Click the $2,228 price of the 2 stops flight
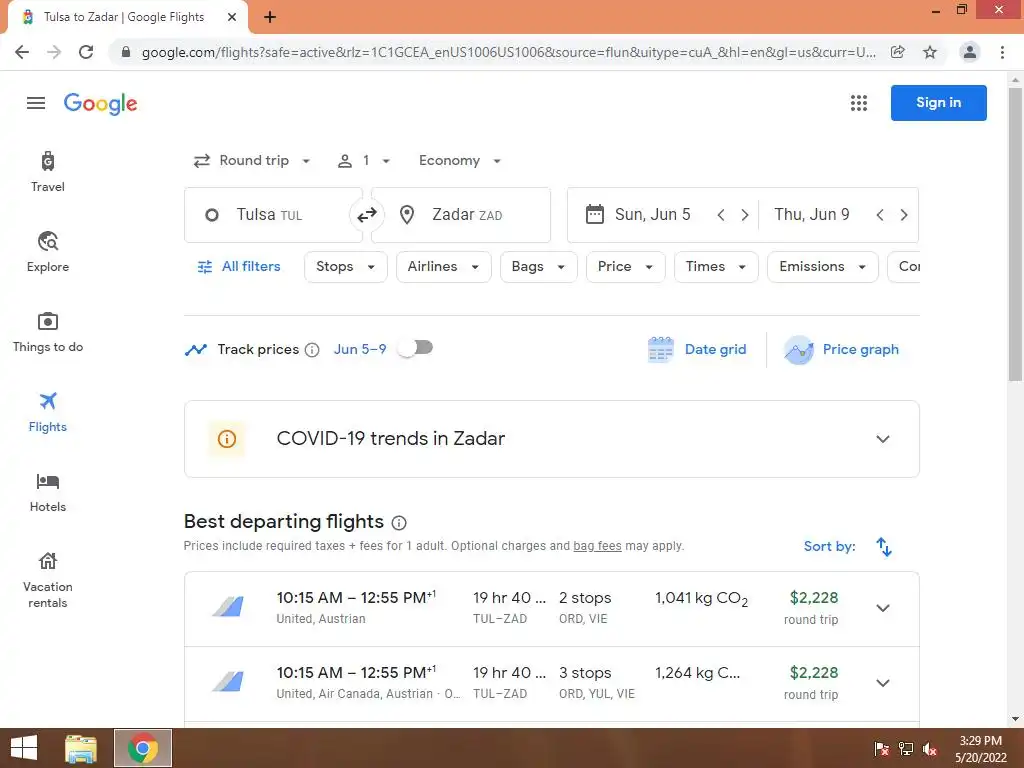This screenshot has height=768, width=1024. [814, 598]
